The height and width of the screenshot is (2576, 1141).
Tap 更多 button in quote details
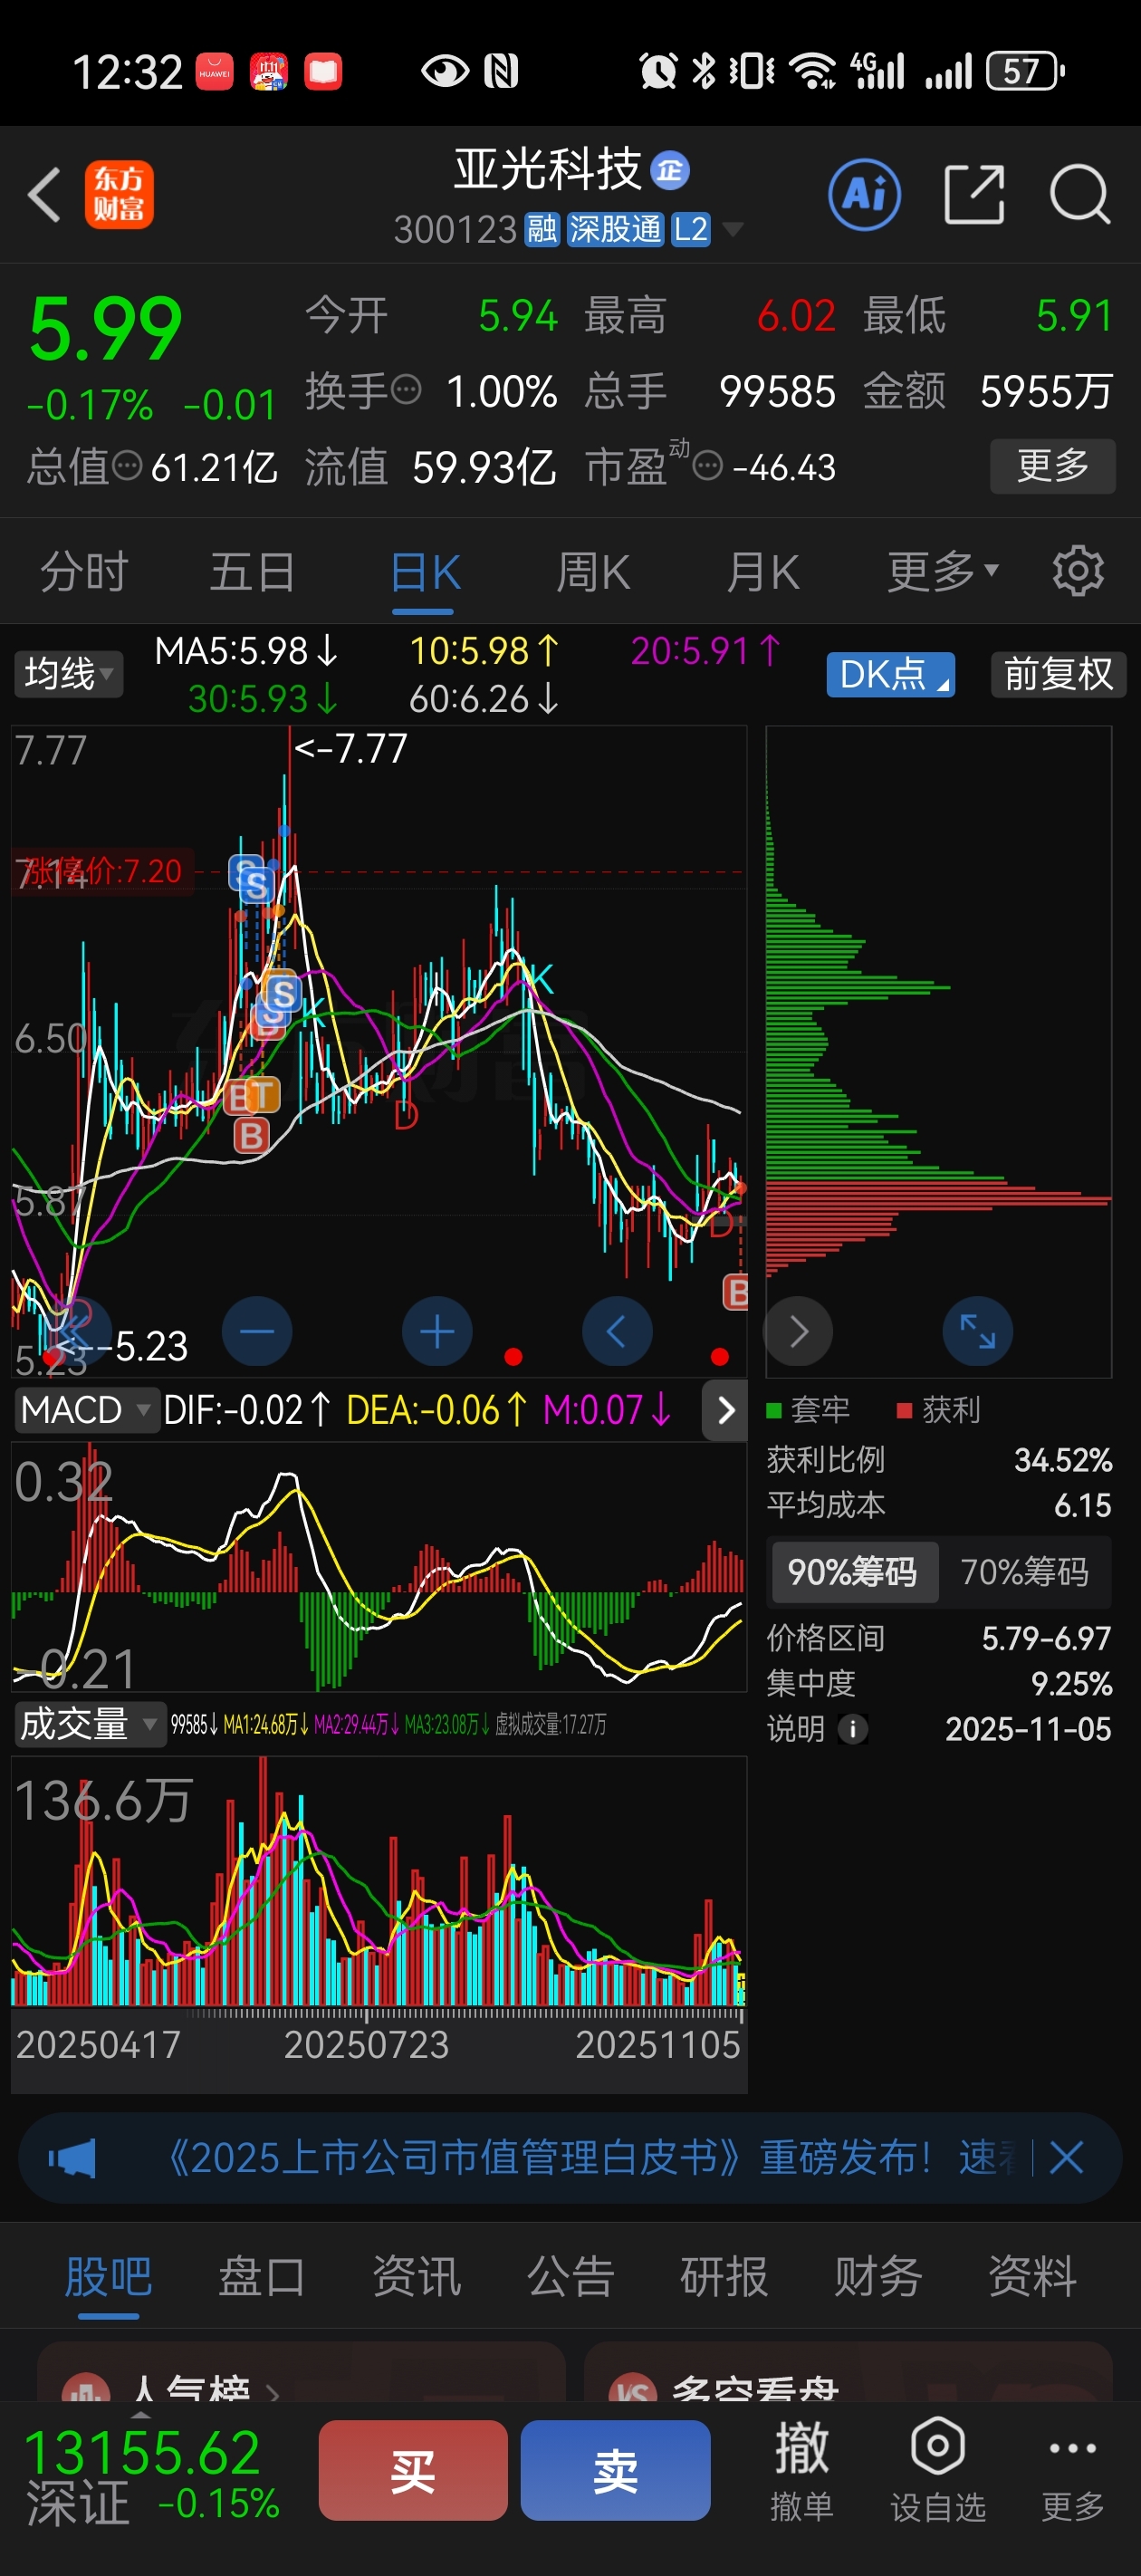(x=1052, y=466)
